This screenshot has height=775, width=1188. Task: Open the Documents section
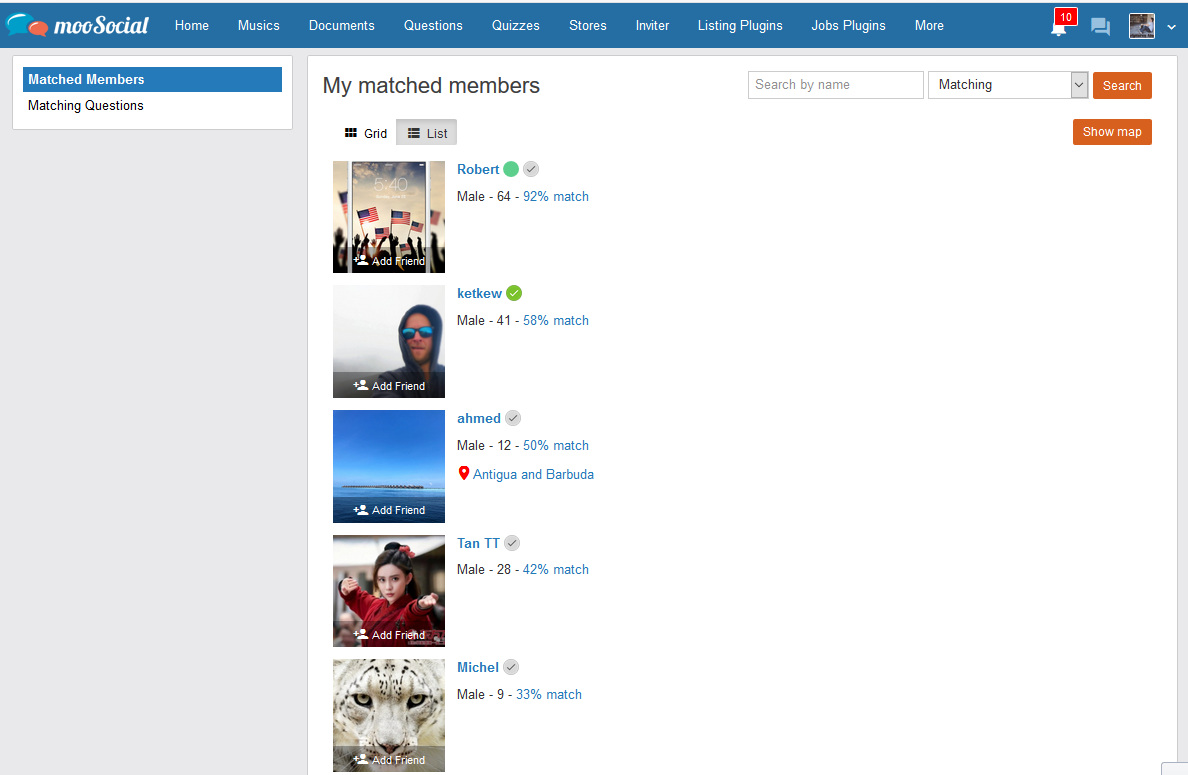click(342, 25)
